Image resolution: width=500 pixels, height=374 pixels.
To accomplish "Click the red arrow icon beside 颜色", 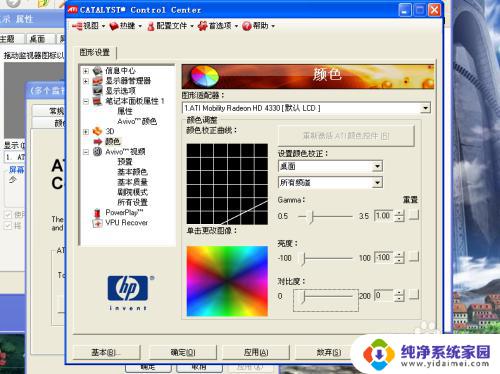I will click(x=98, y=141).
